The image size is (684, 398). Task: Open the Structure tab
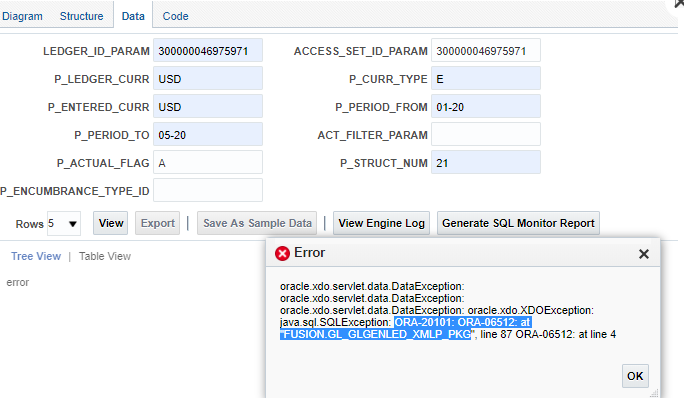coord(82,16)
